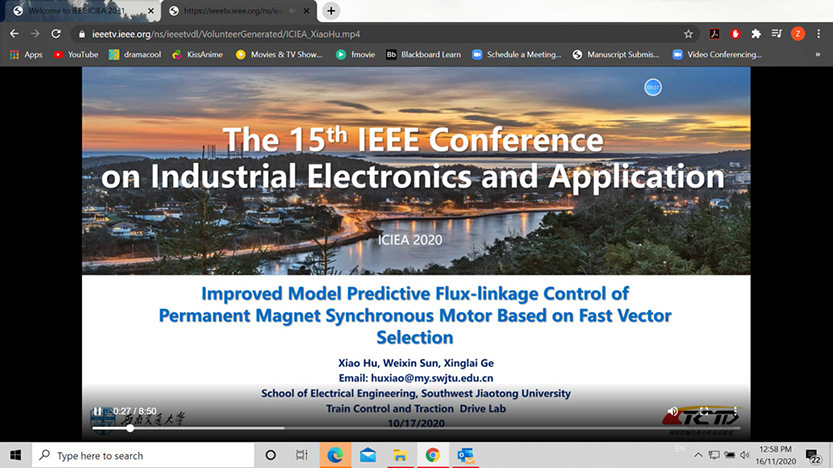Image resolution: width=833 pixels, height=468 pixels.
Task: Open Task View on the taskbar
Action: click(302, 455)
